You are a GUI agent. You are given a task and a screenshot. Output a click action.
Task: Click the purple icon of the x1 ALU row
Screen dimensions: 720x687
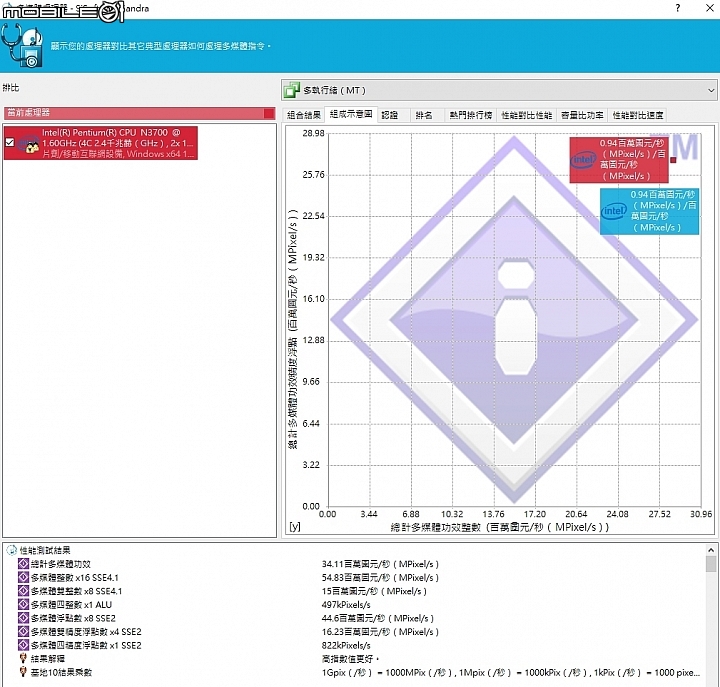pos(23,604)
